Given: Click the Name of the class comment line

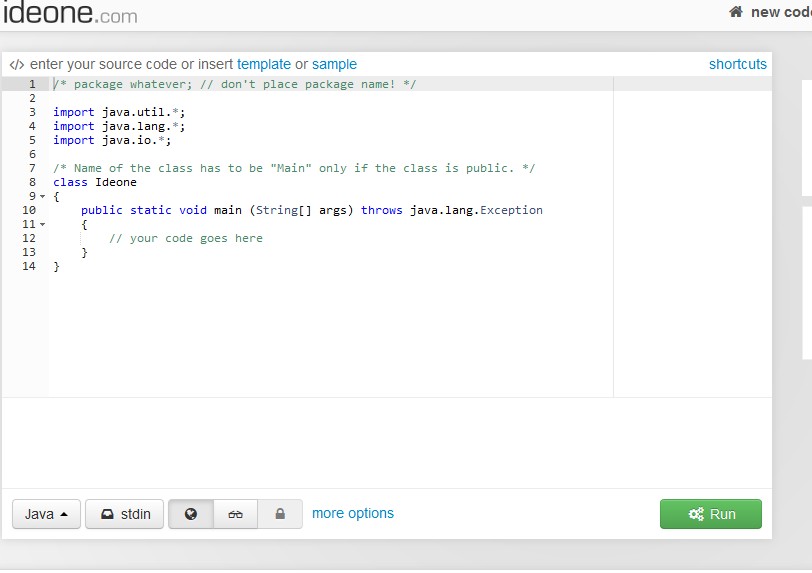Looking at the screenshot, I should (x=294, y=168).
